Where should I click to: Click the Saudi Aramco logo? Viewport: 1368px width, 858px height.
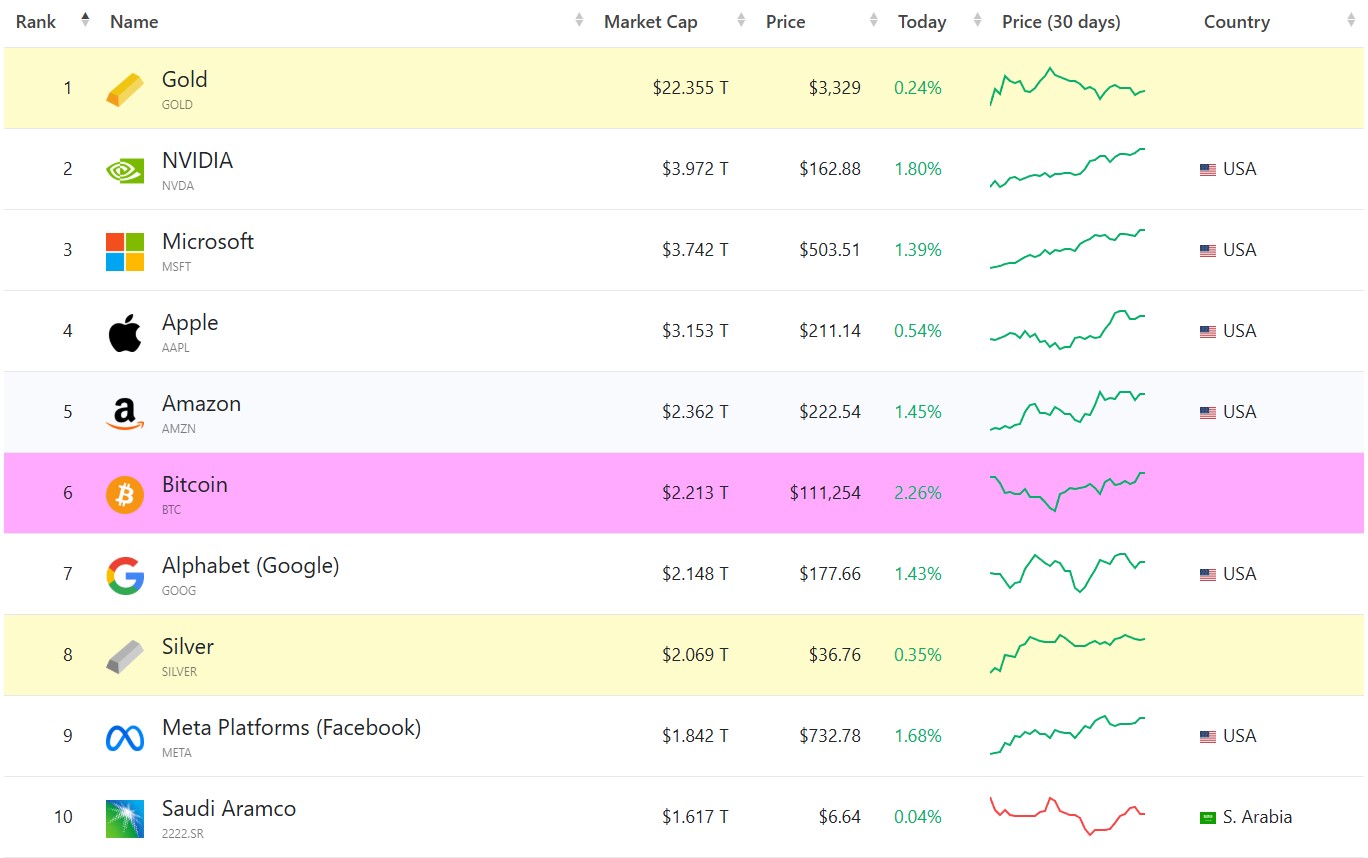pyautogui.click(x=126, y=817)
